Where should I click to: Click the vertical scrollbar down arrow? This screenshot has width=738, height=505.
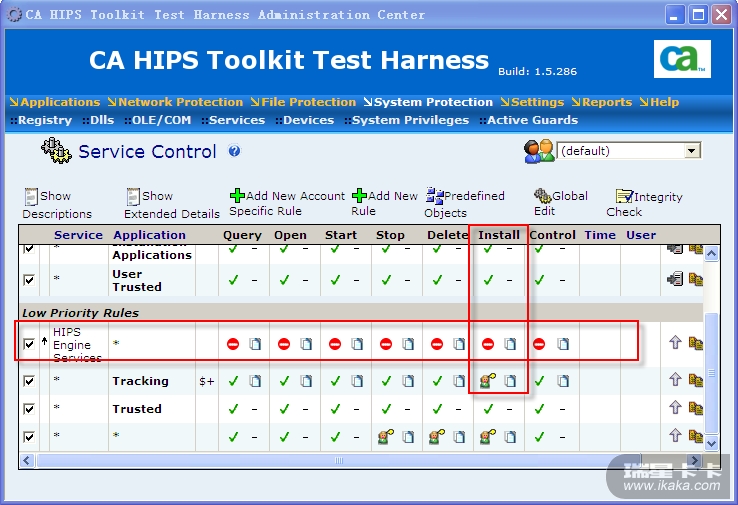711,443
